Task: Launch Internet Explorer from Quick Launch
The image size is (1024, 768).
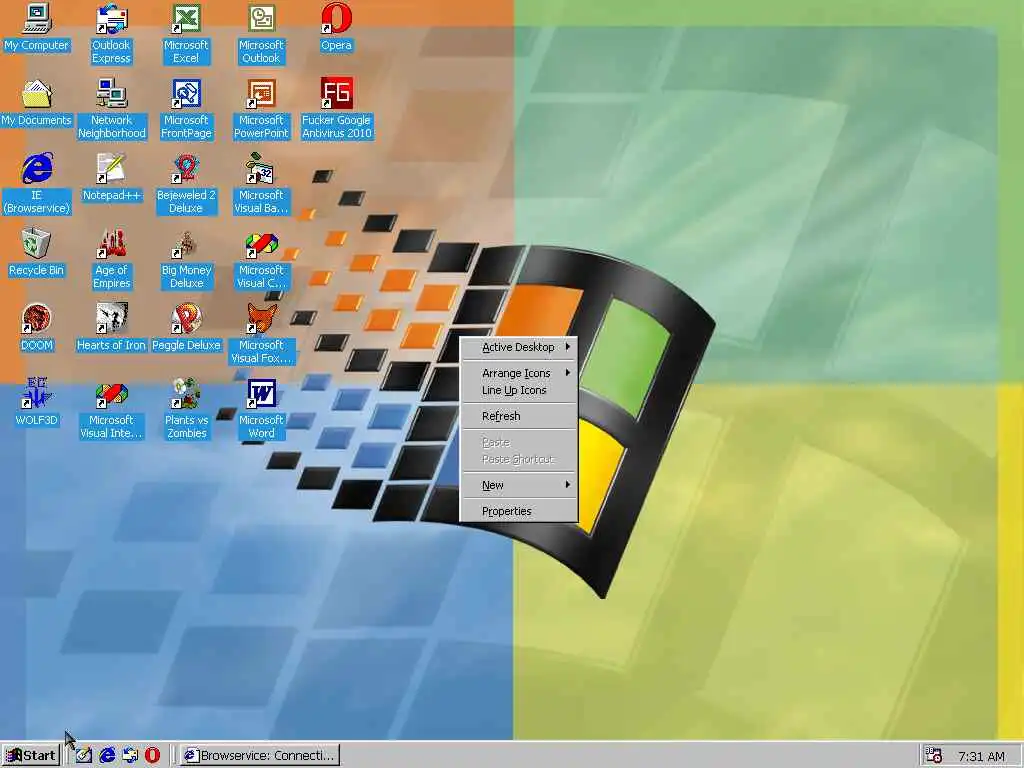Action: 107,756
